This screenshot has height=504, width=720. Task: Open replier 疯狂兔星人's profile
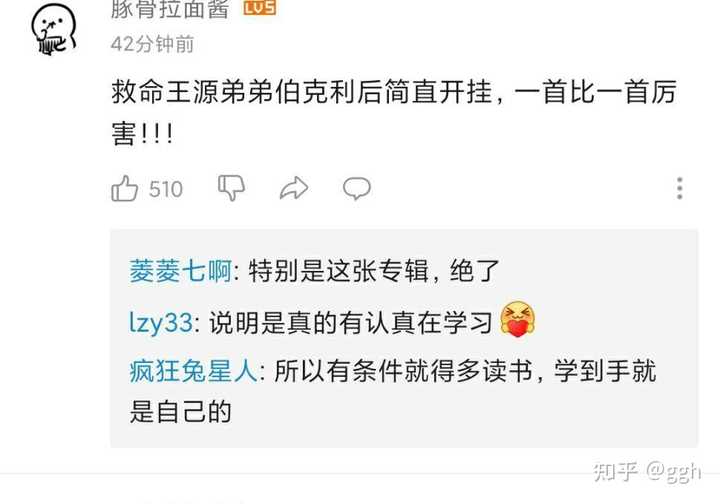[193, 371]
